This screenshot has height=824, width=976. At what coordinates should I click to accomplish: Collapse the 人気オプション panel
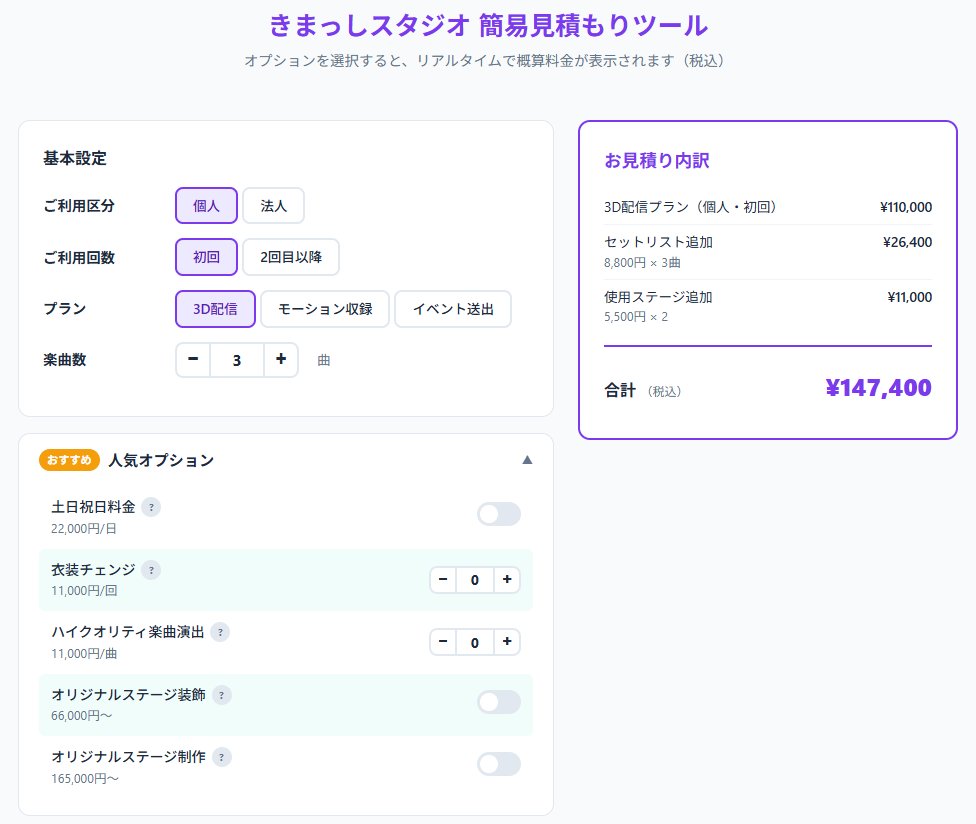[528, 460]
